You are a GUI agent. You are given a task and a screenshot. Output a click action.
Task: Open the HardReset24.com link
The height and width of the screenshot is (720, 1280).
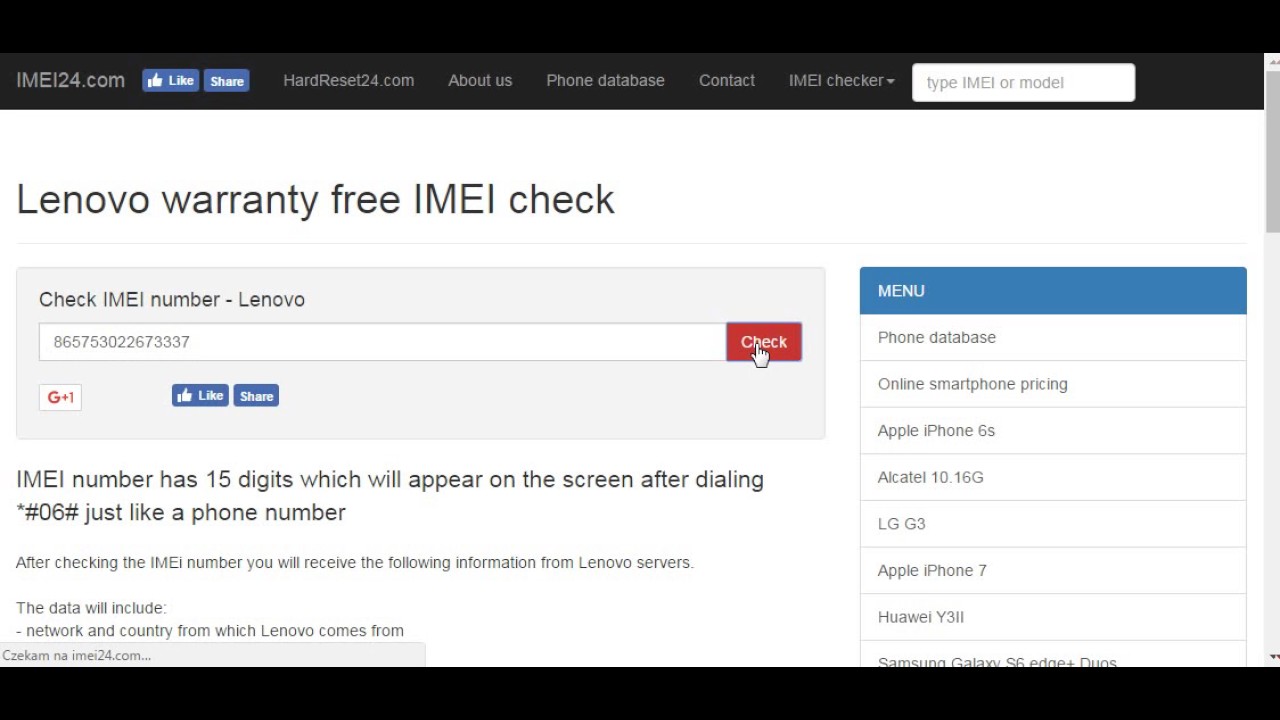(348, 80)
